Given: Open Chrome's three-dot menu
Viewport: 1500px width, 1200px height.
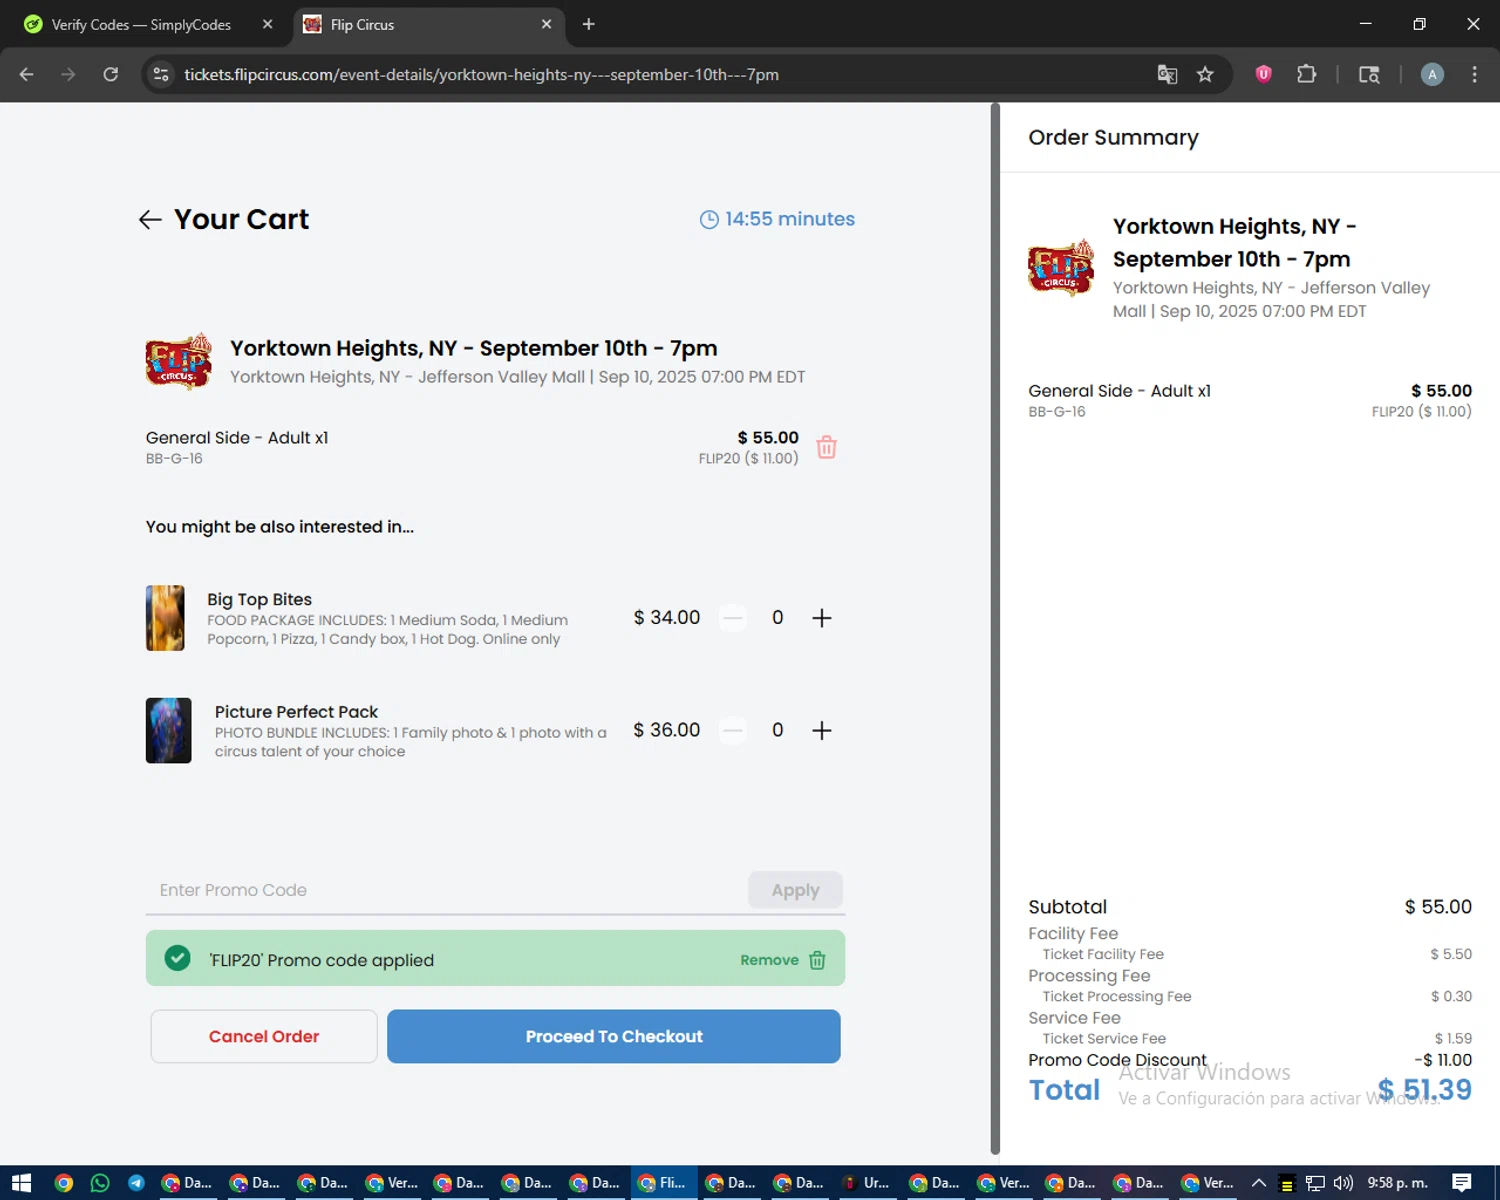Looking at the screenshot, I should (x=1474, y=74).
